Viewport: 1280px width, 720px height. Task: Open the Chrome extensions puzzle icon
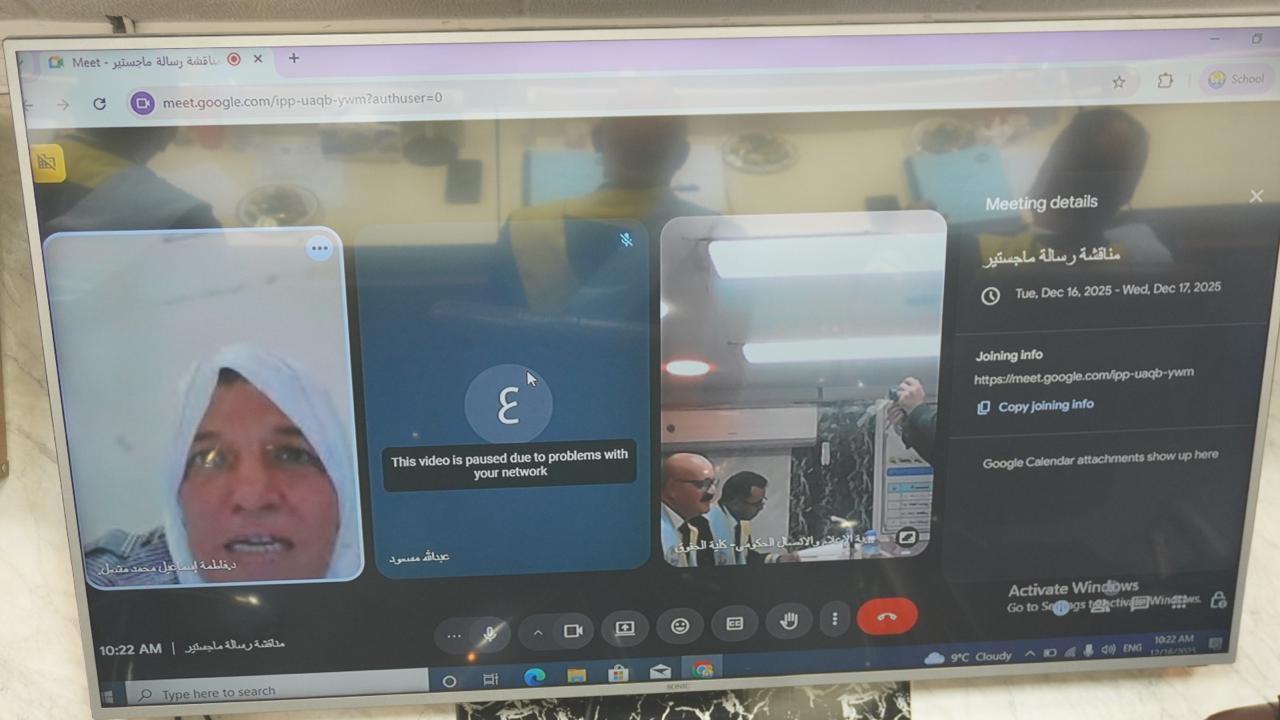coord(1165,81)
